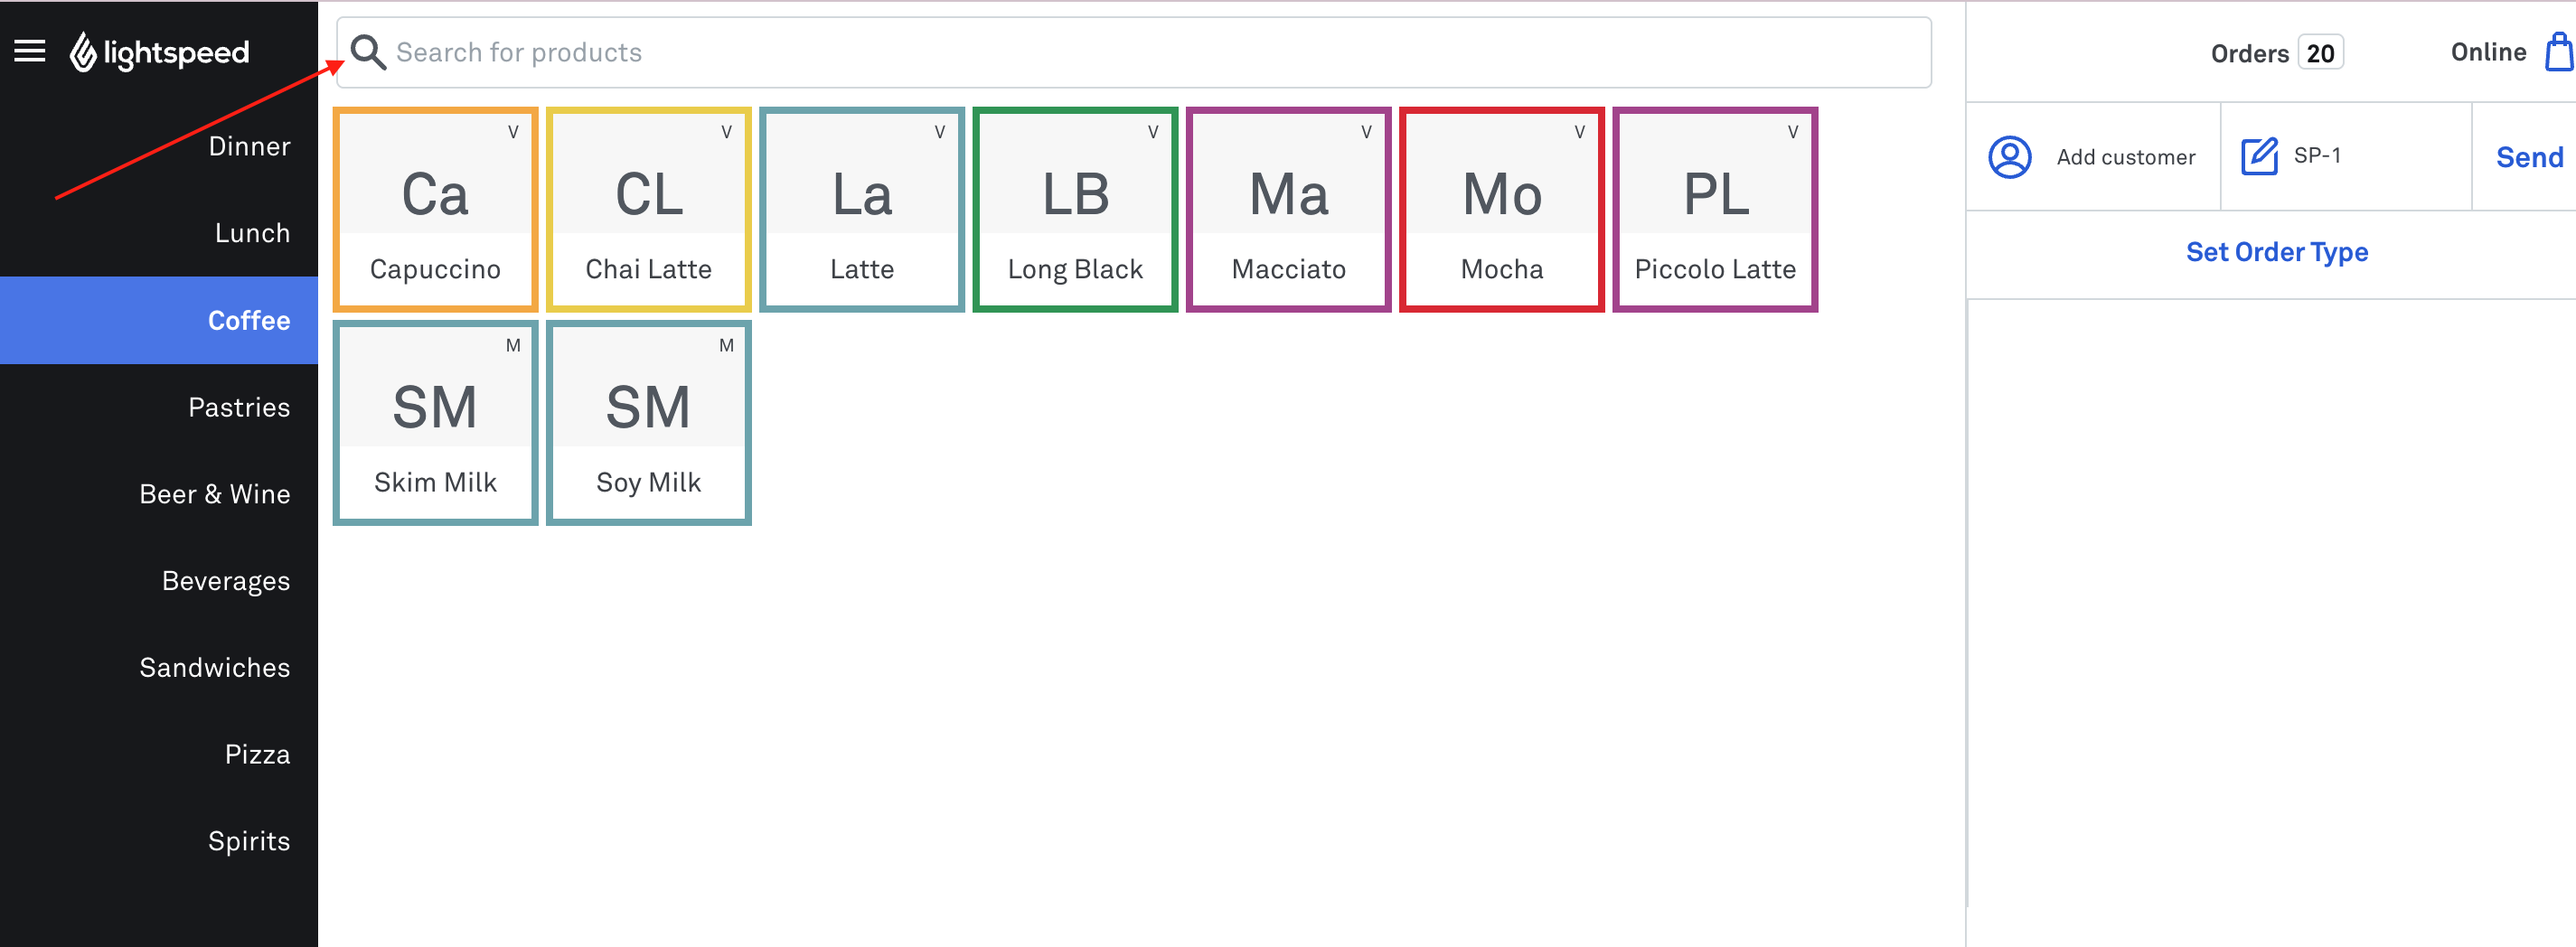
Task: Click the Set Order Type link
Action: [x=2276, y=252]
